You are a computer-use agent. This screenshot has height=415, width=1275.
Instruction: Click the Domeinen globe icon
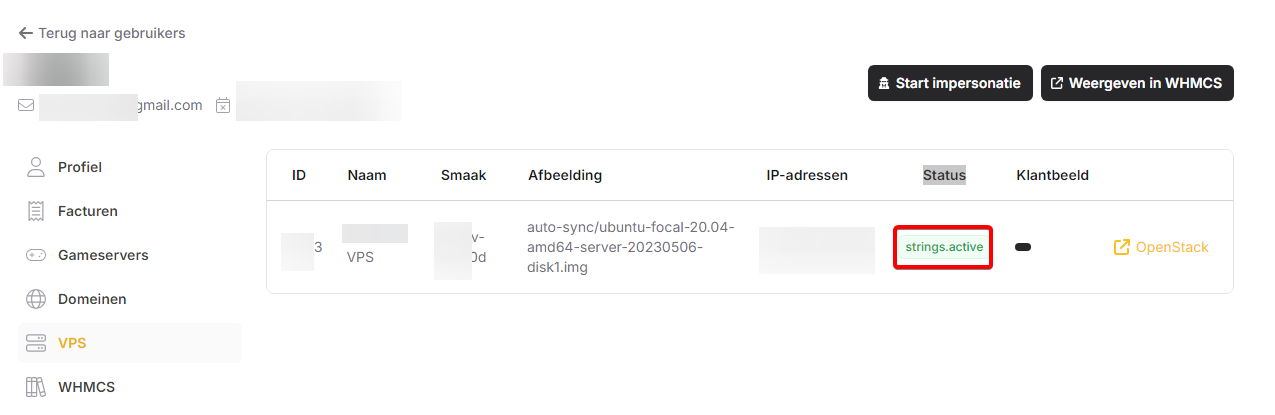[x=36, y=299]
